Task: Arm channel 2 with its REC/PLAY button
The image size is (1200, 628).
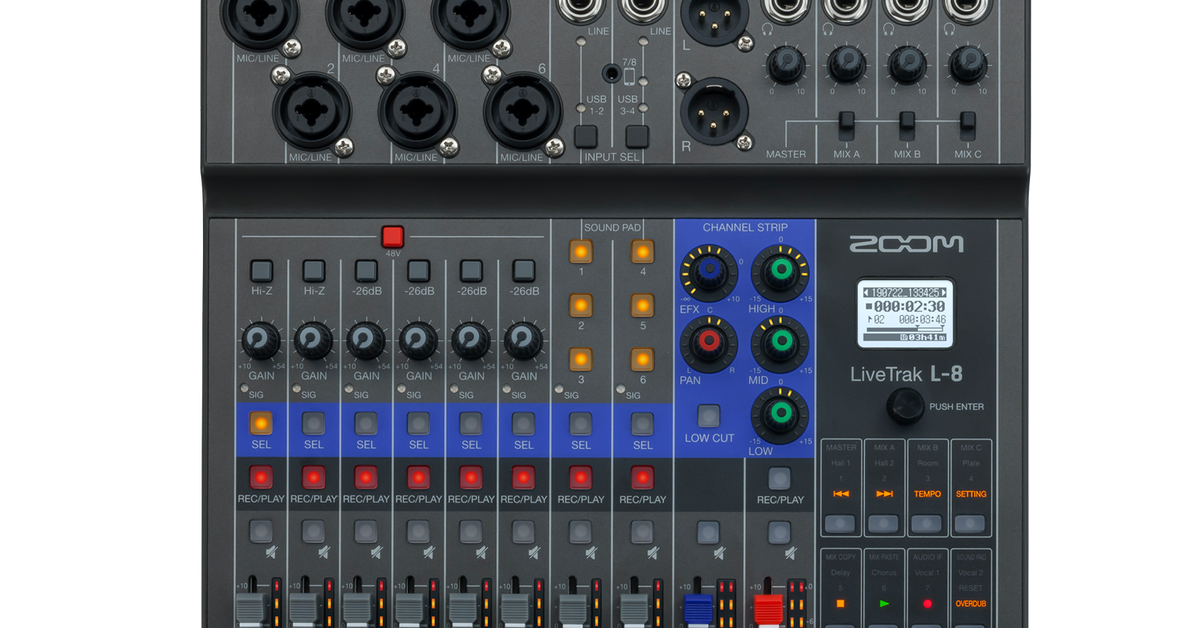Action: pos(315,477)
